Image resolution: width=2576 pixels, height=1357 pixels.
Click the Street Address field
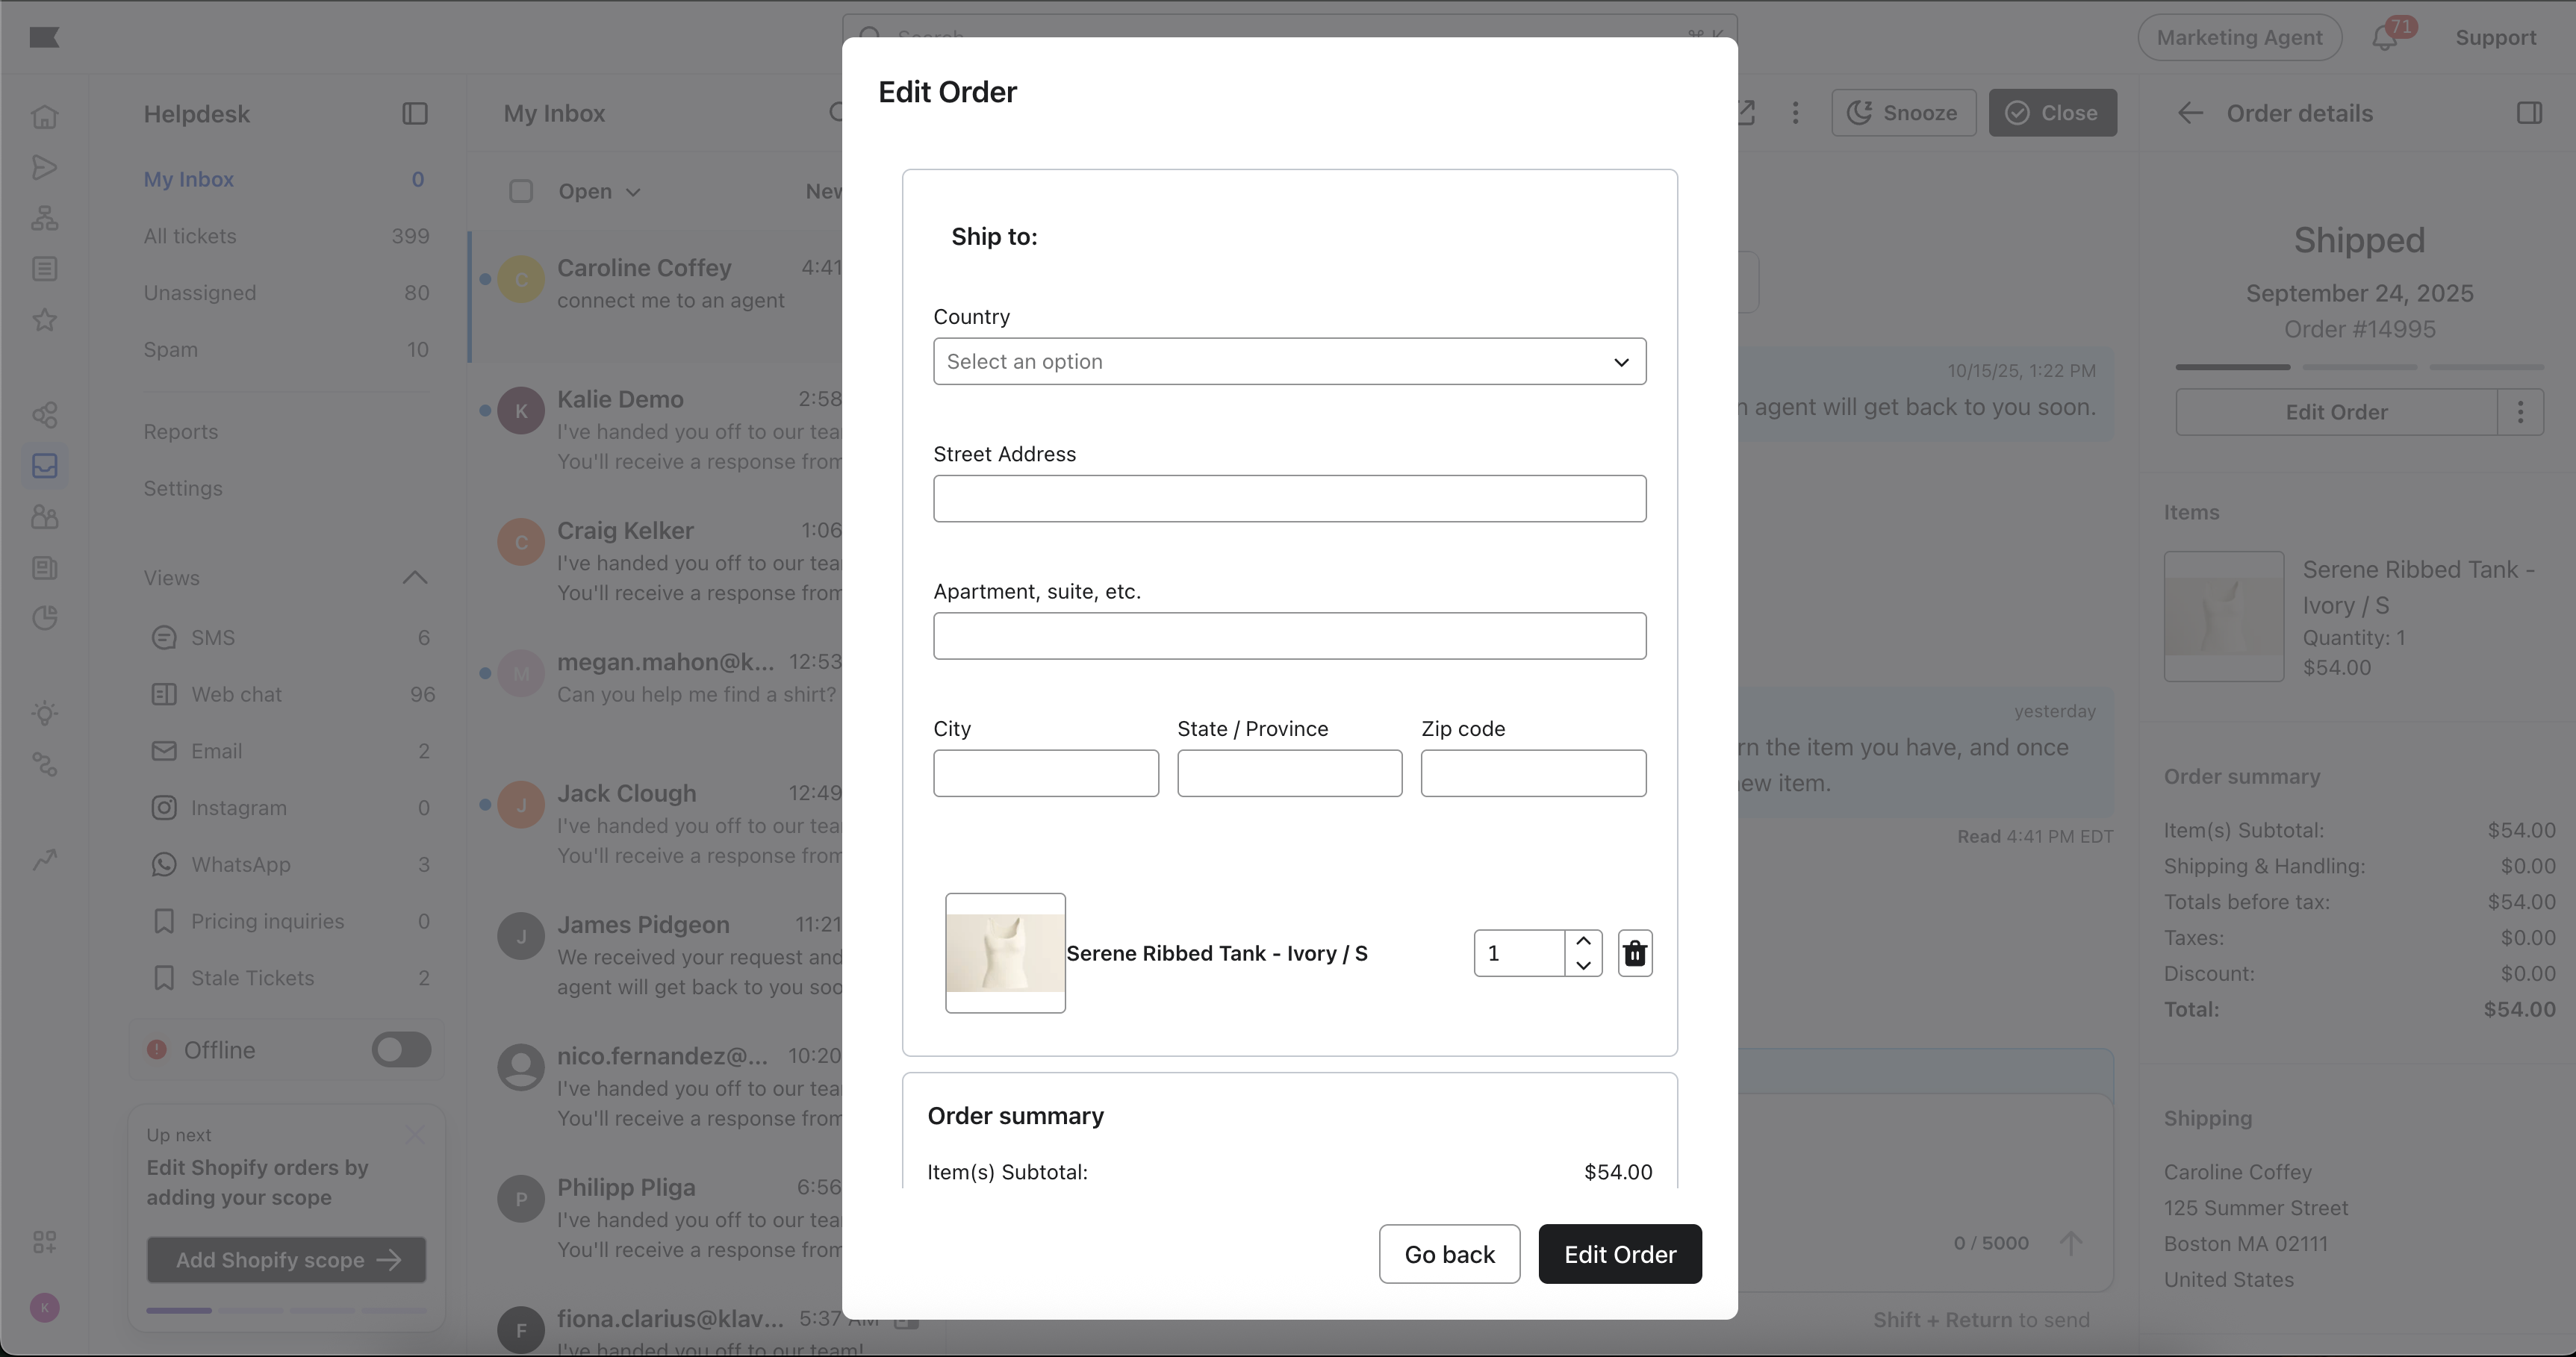(x=1289, y=498)
